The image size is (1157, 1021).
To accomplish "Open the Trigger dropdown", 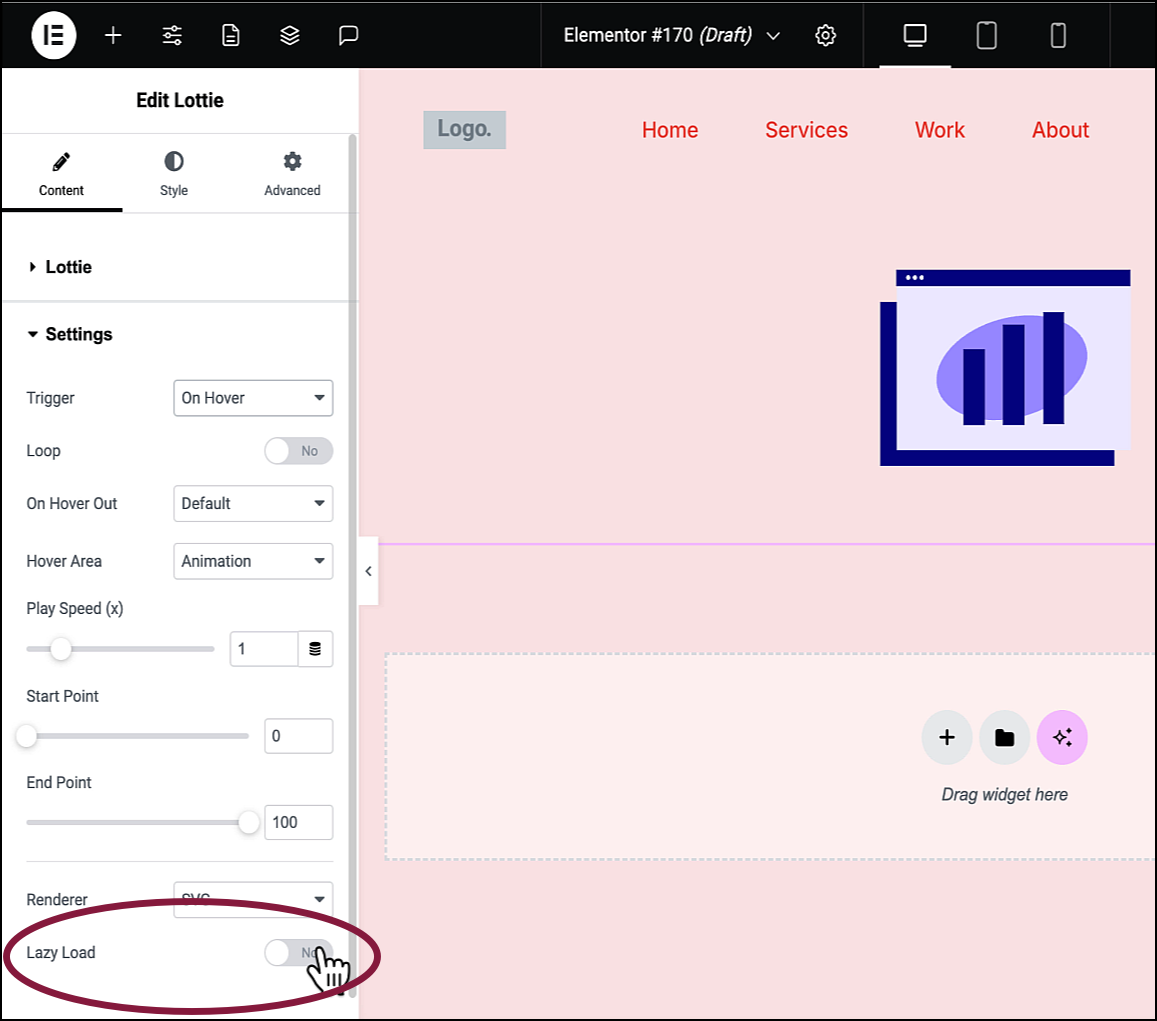I will click(253, 398).
